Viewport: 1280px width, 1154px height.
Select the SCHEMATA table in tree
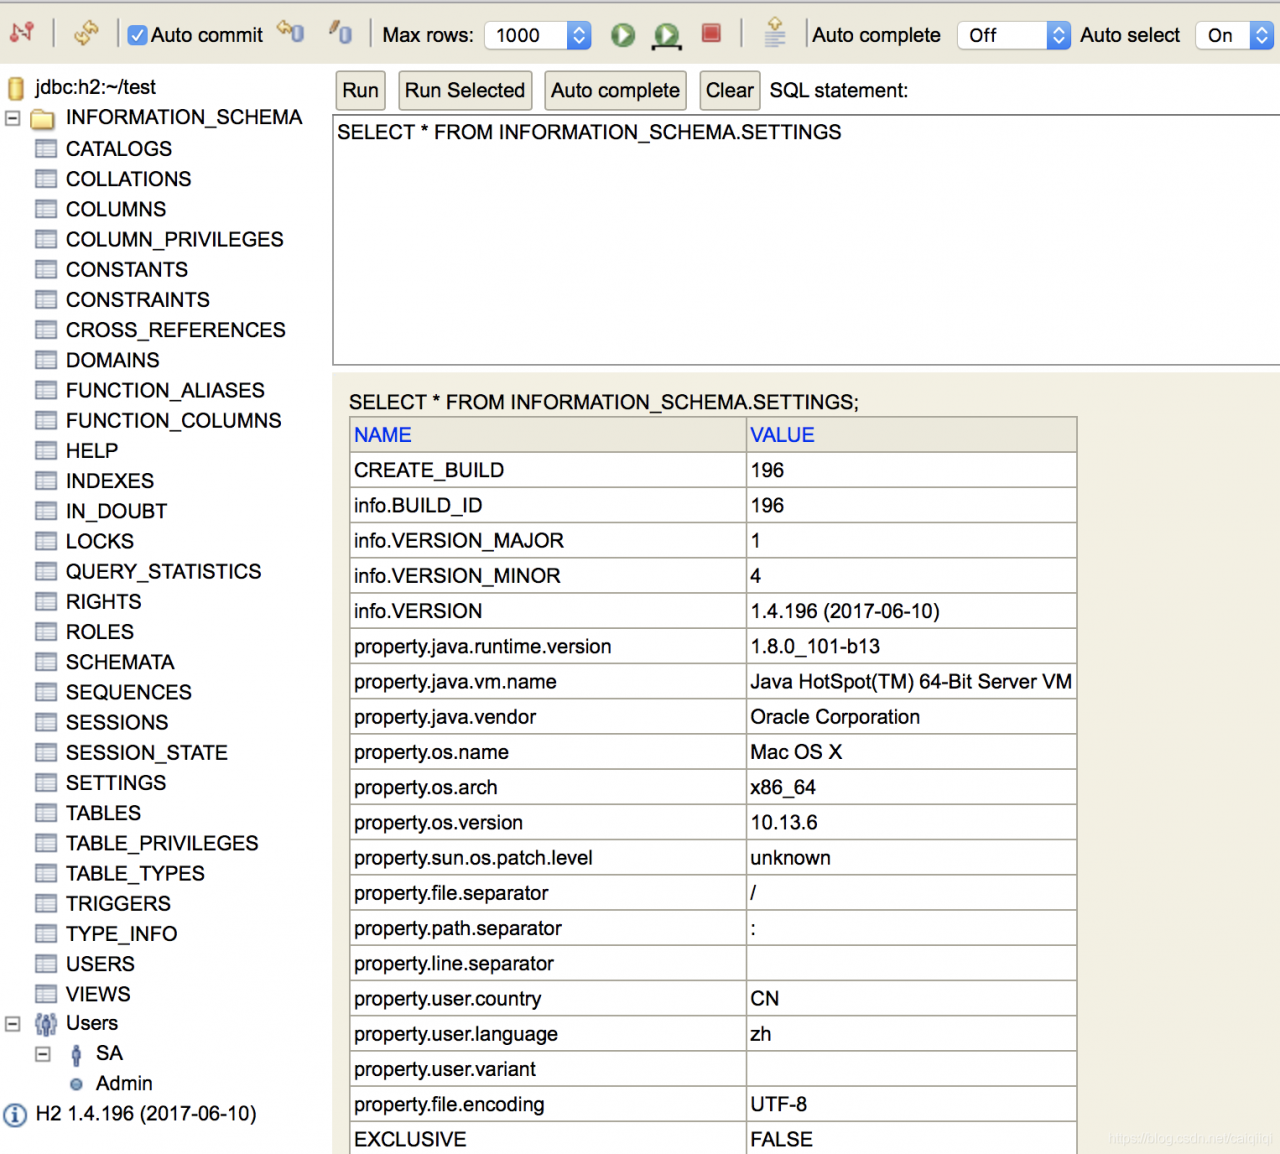(x=120, y=662)
